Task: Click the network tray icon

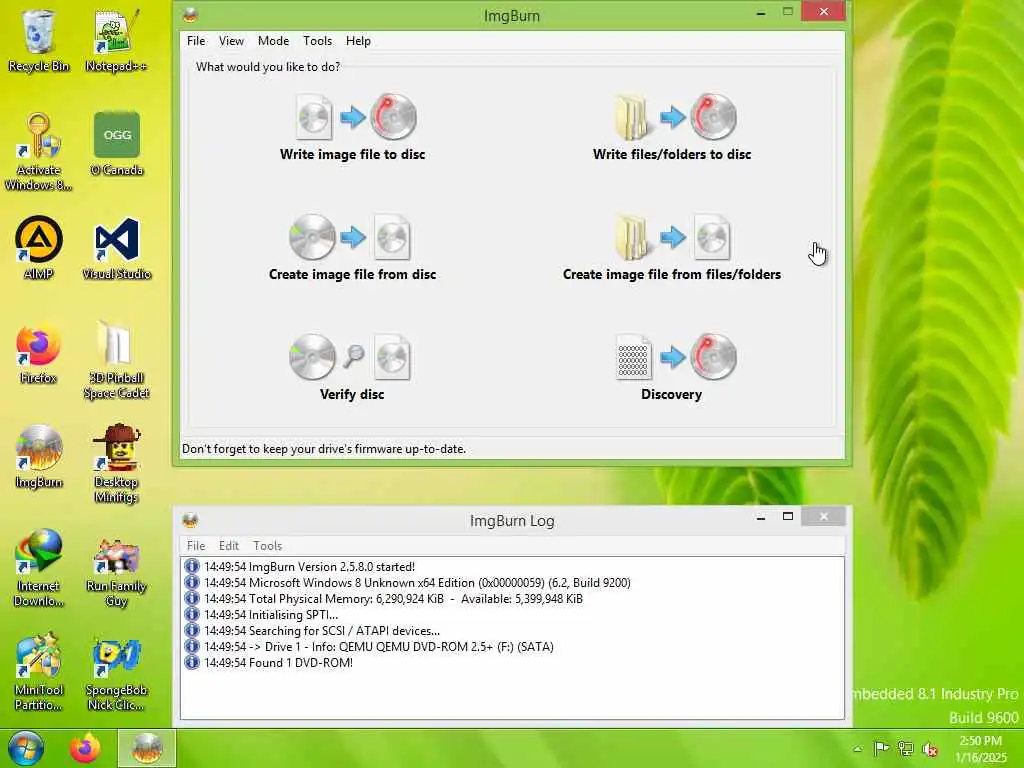Action: (905, 748)
